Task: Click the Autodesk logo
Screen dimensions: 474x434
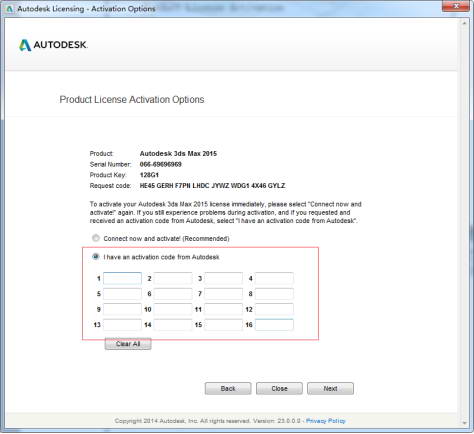Action: pos(53,45)
